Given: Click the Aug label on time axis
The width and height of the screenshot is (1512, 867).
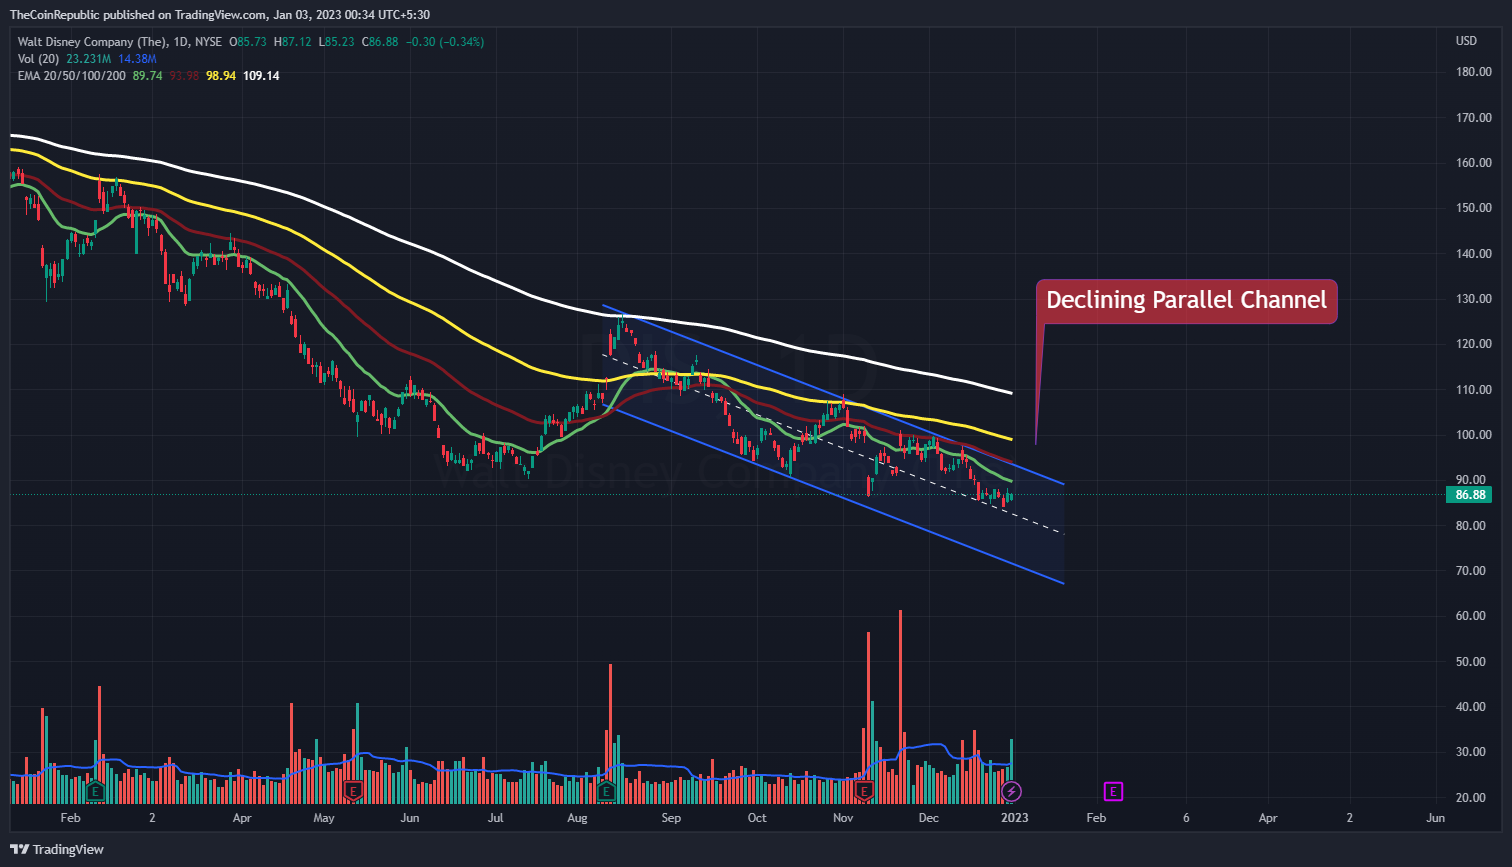Looking at the screenshot, I should tap(577, 818).
